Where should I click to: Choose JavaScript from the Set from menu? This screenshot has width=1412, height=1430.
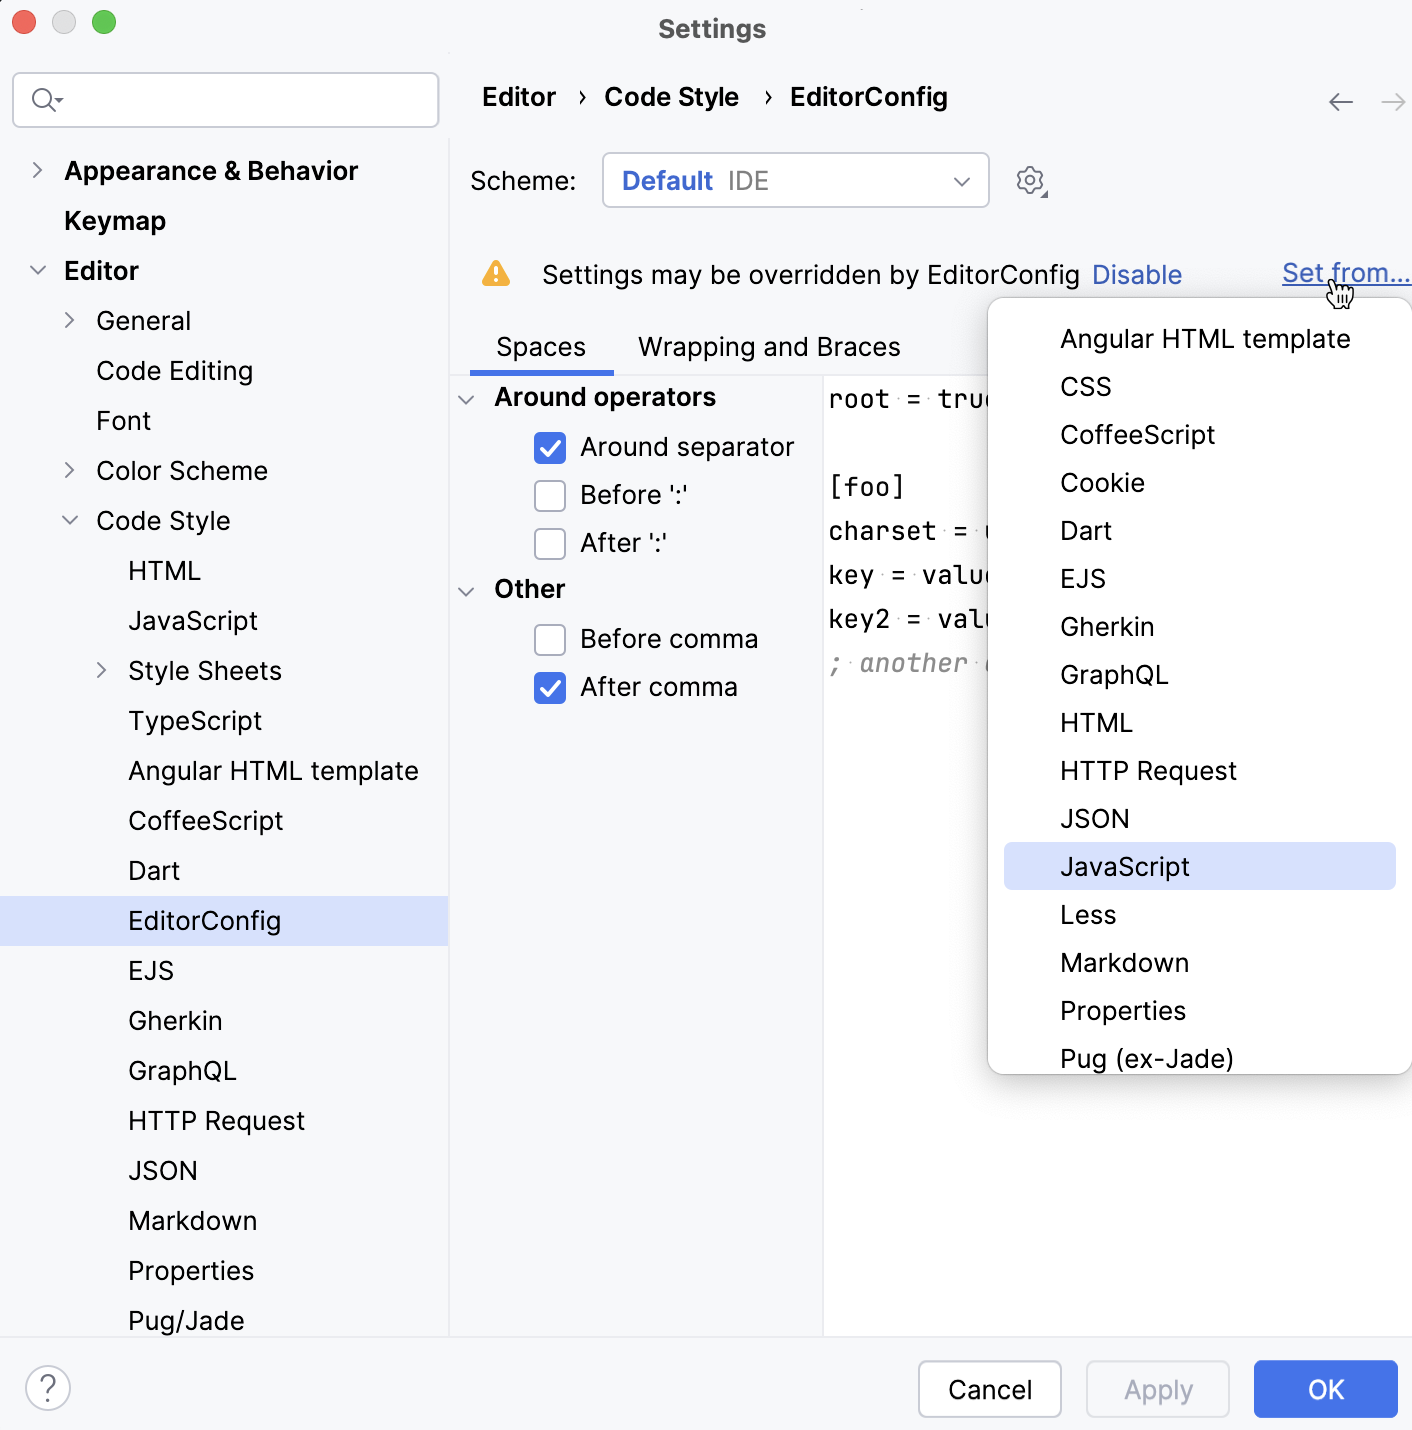1125,867
